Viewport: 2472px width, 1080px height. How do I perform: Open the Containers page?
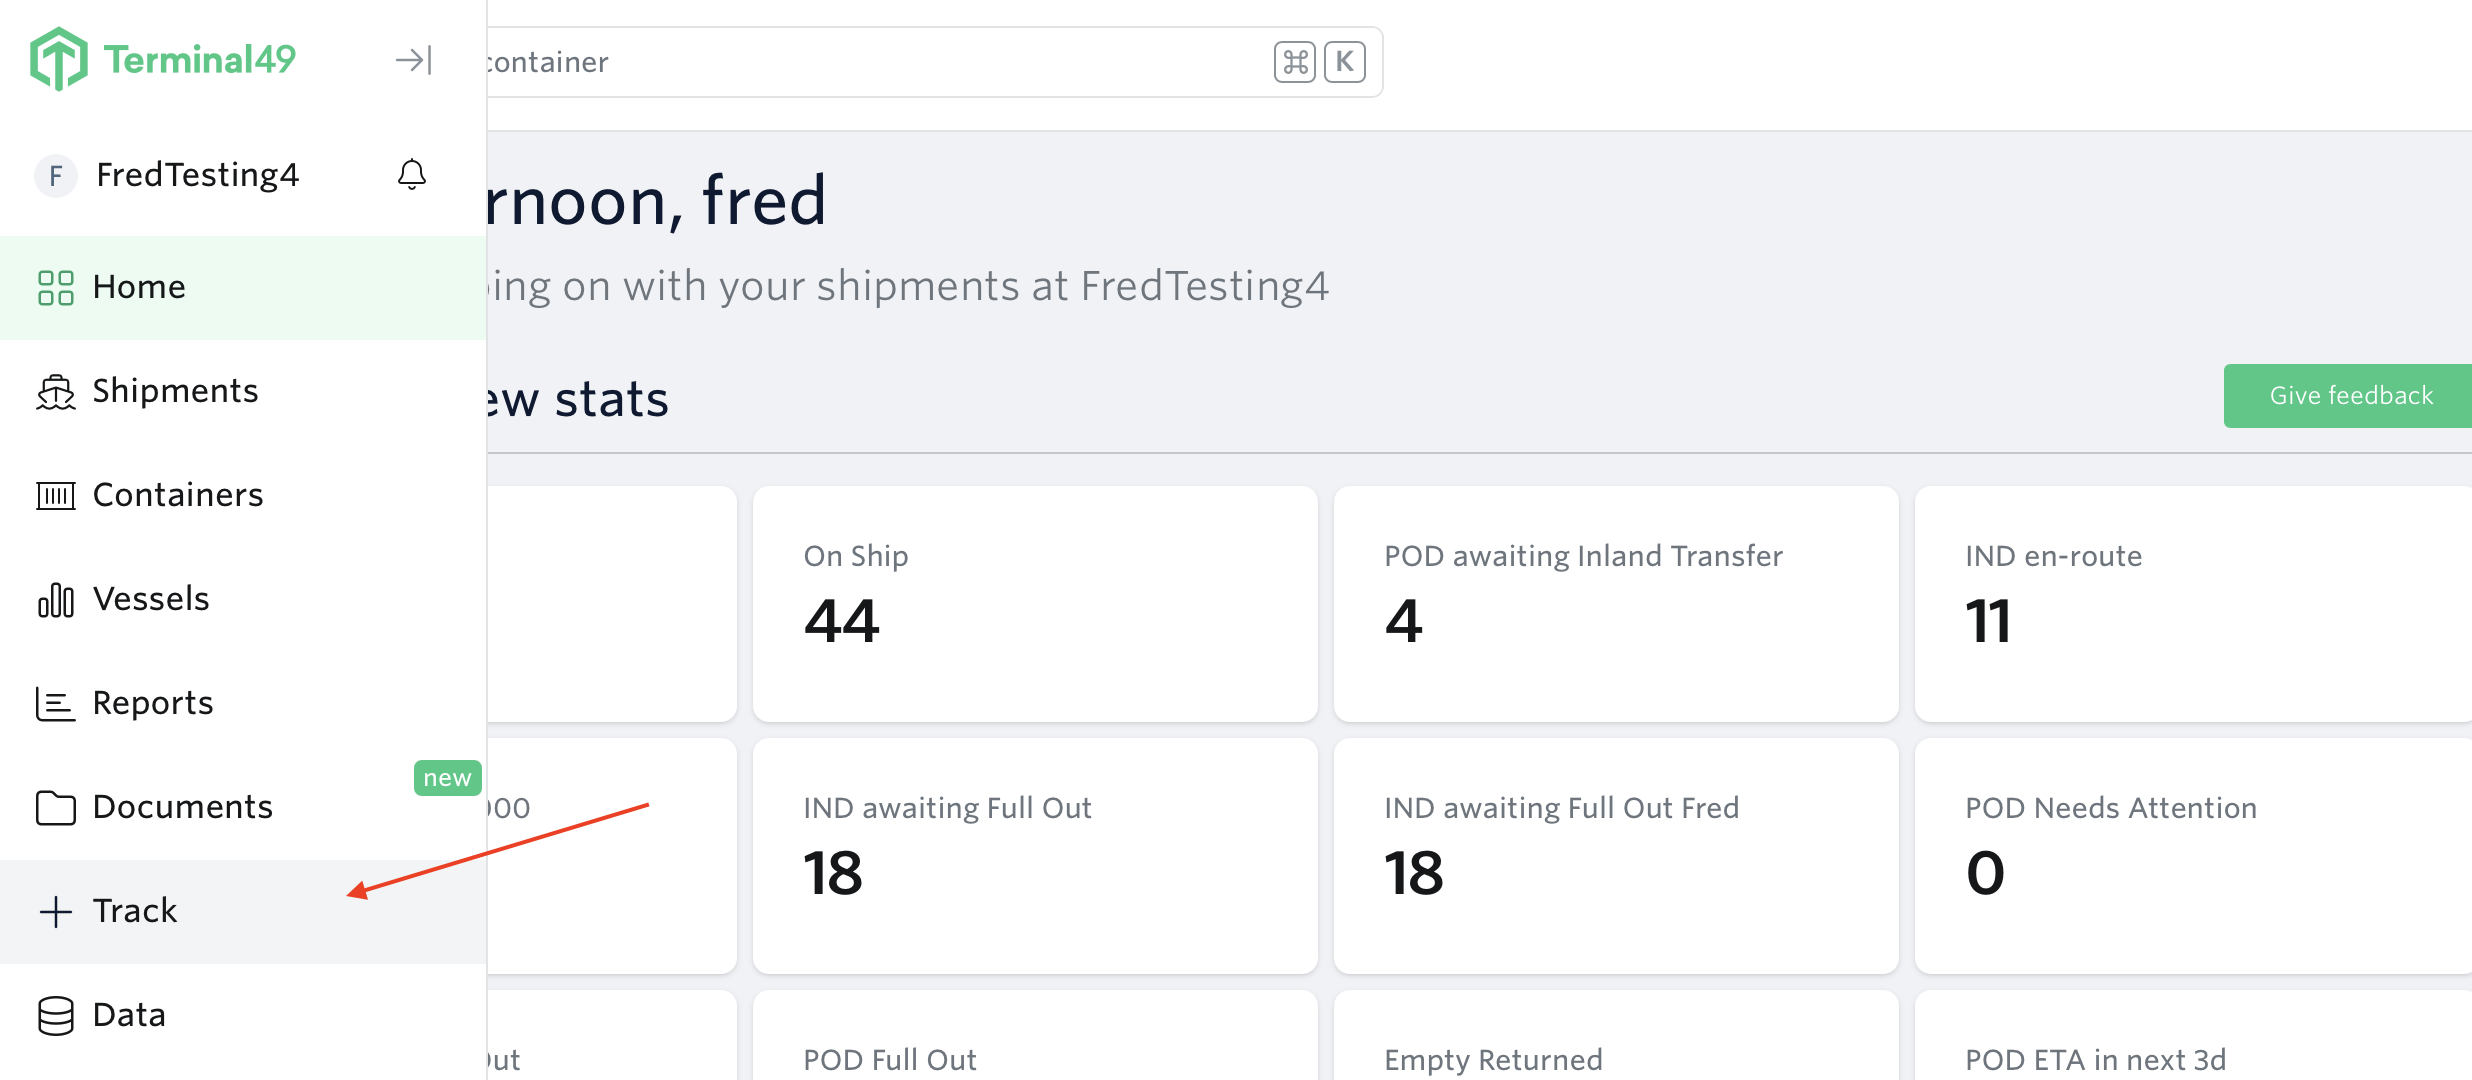click(178, 495)
